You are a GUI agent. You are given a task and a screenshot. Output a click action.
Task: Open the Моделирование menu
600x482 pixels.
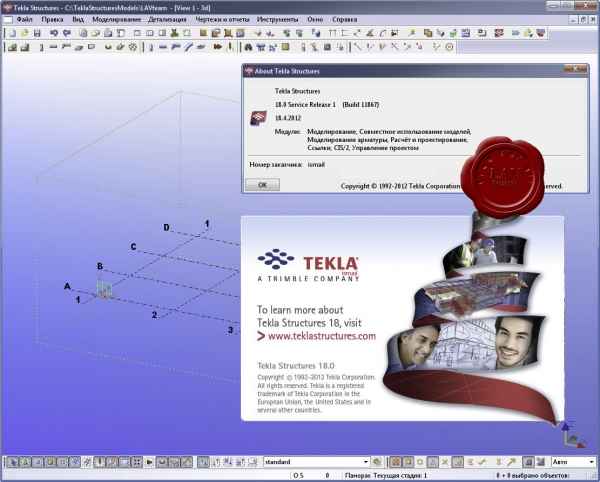point(117,19)
